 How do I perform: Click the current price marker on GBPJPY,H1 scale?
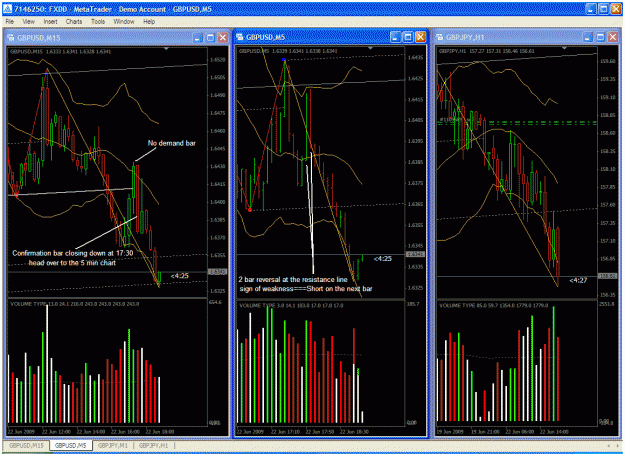pyautogui.click(x=607, y=276)
